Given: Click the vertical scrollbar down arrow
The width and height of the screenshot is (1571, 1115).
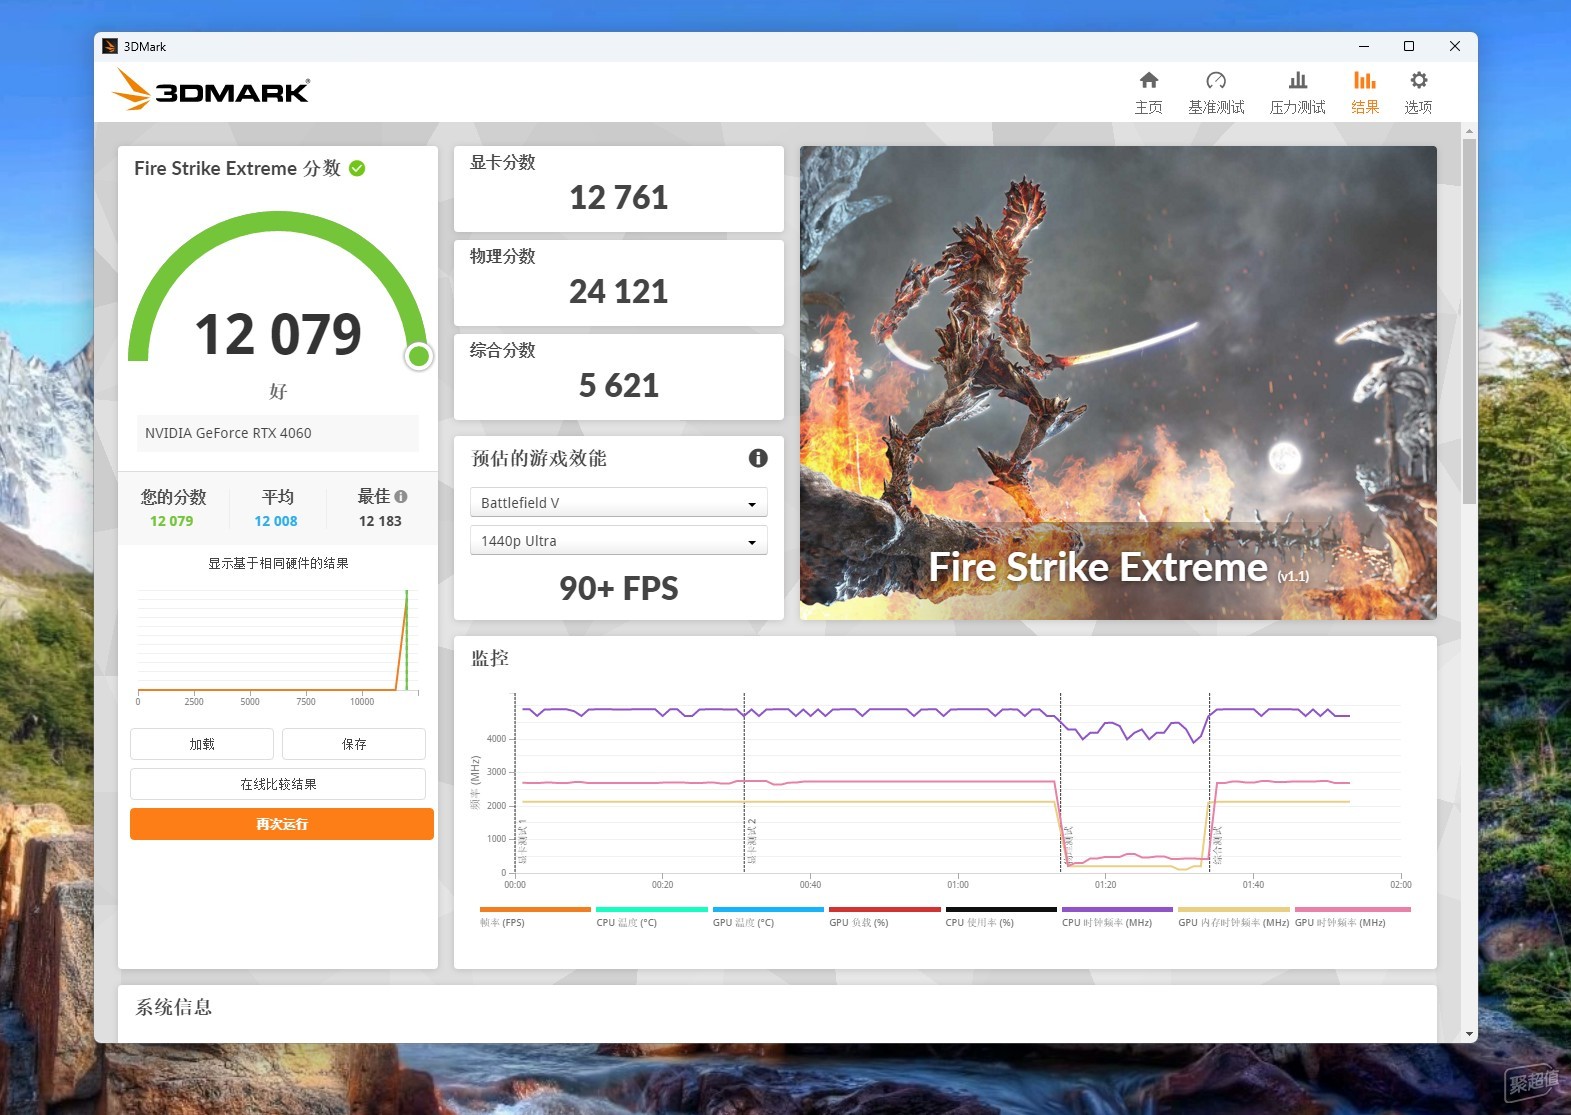Looking at the screenshot, I should point(1468,1034).
